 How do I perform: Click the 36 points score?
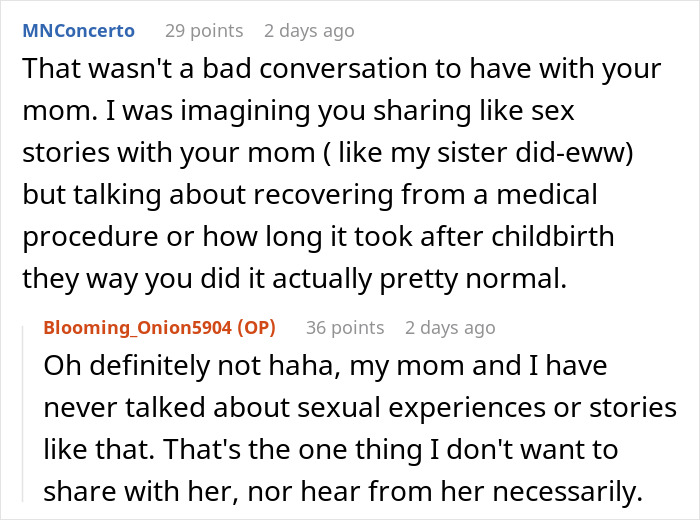tap(345, 328)
